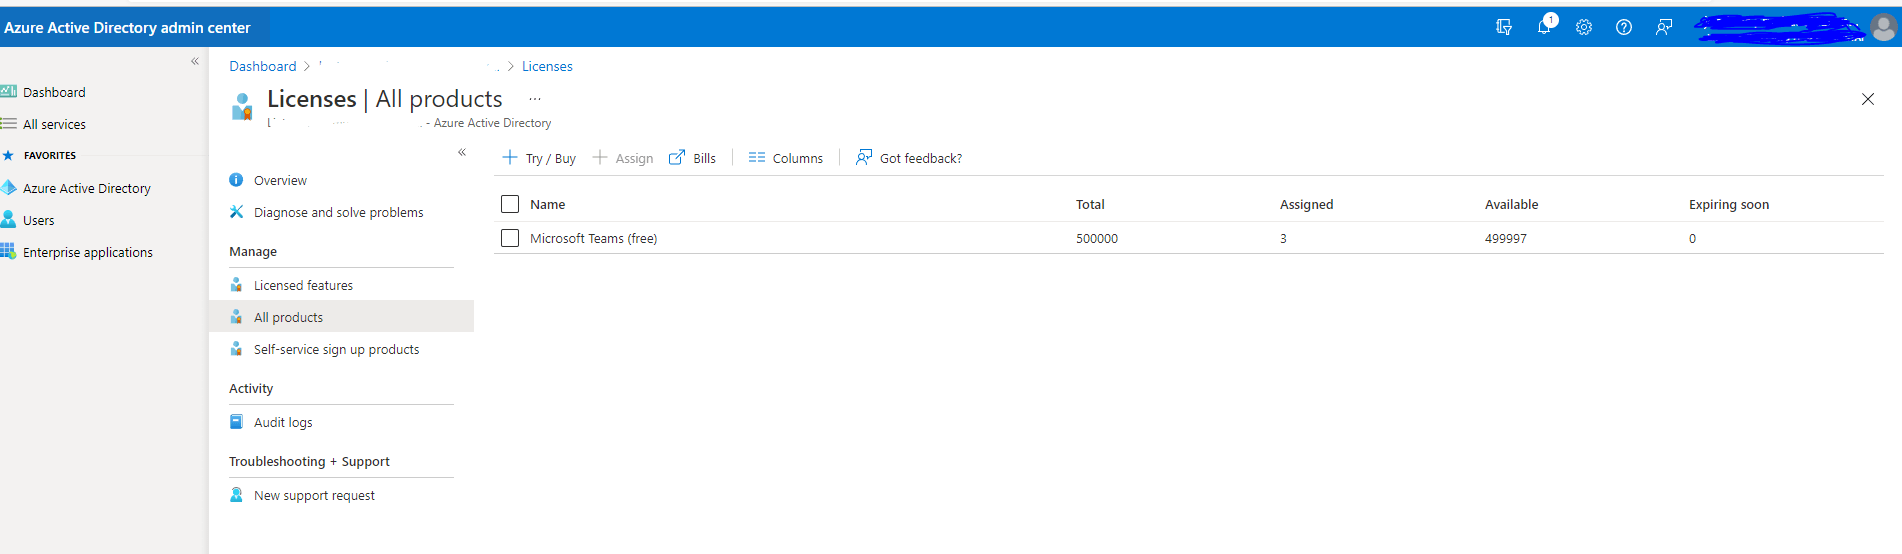Click the Columns list icon
Screen dimensions: 1902x554
(x=757, y=157)
